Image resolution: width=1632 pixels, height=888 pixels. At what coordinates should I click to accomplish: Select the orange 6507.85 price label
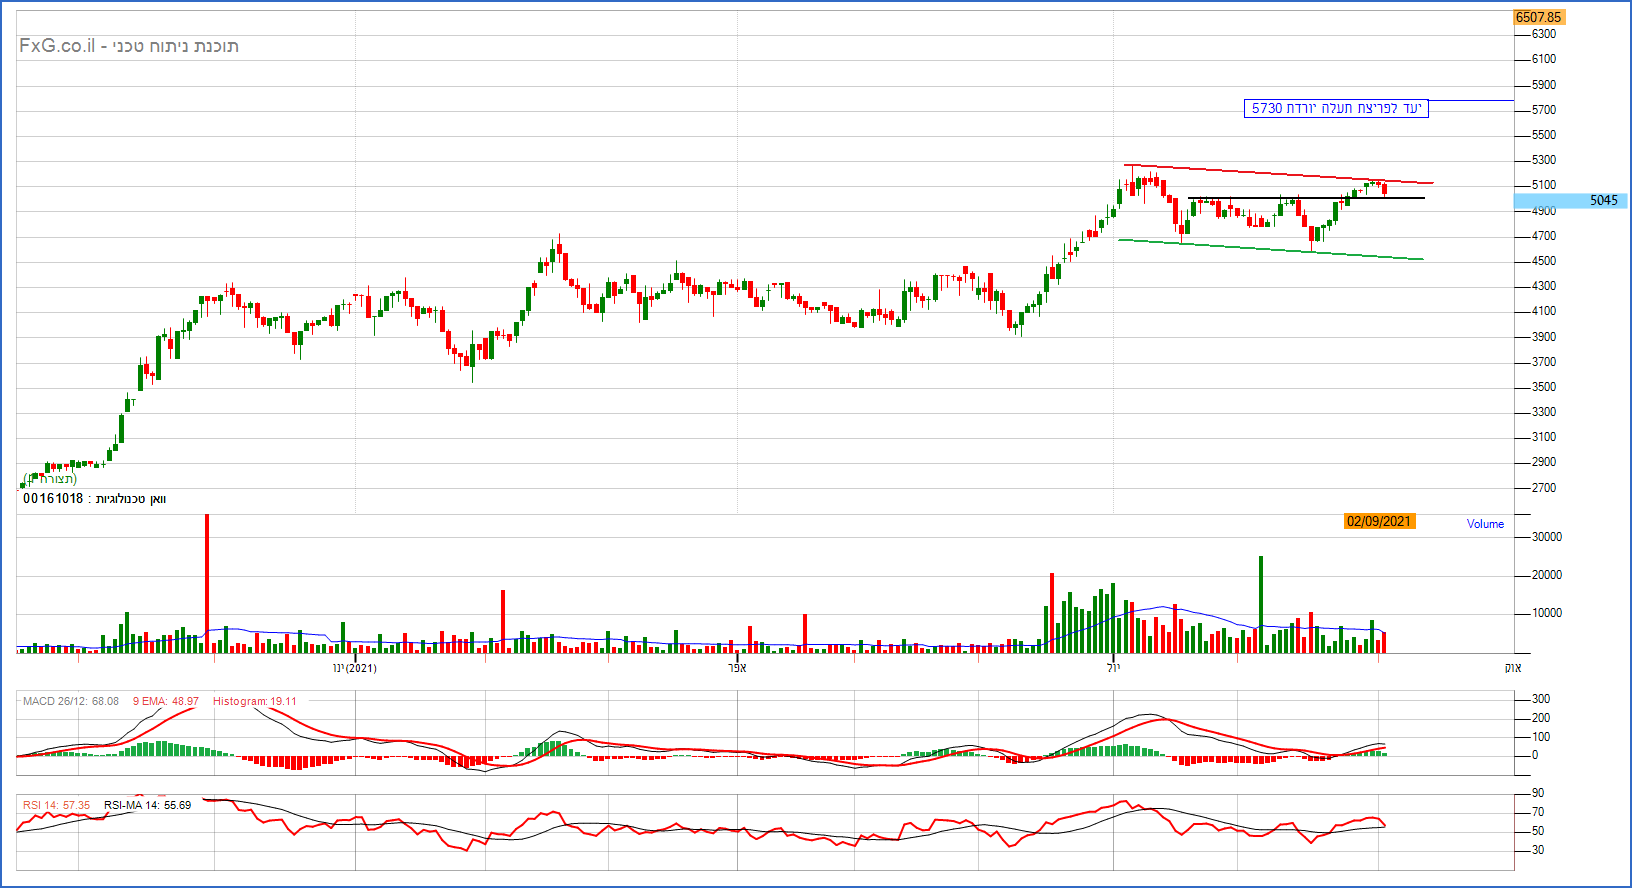(x=1538, y=17)
